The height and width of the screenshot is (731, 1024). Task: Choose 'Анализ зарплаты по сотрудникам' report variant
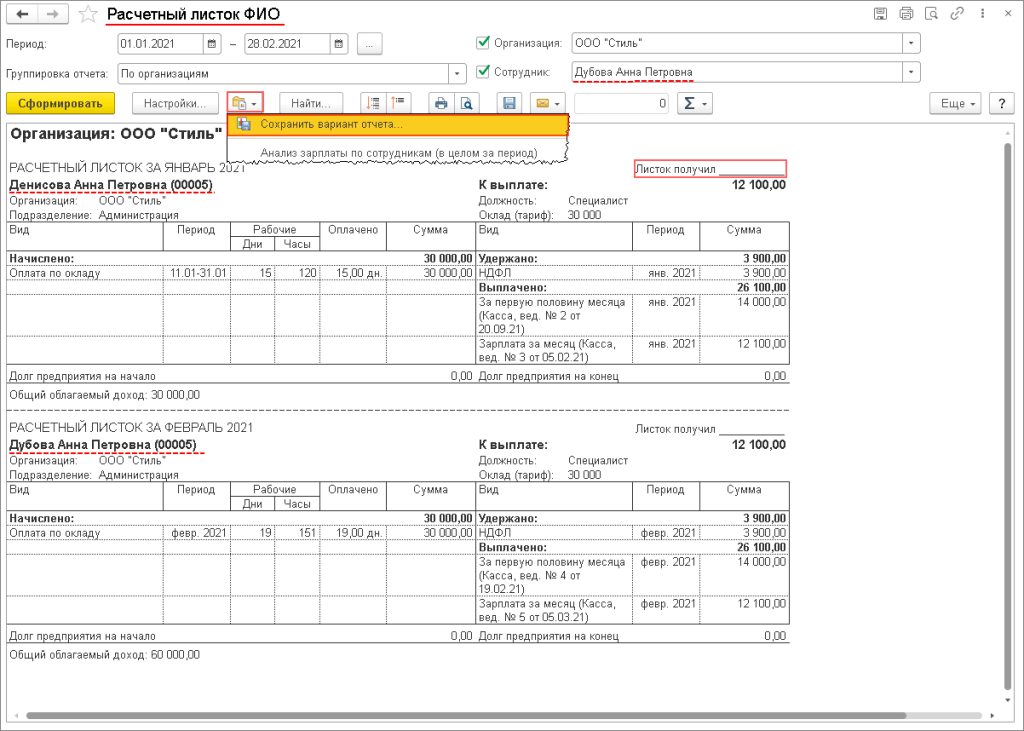coord(398,152)
